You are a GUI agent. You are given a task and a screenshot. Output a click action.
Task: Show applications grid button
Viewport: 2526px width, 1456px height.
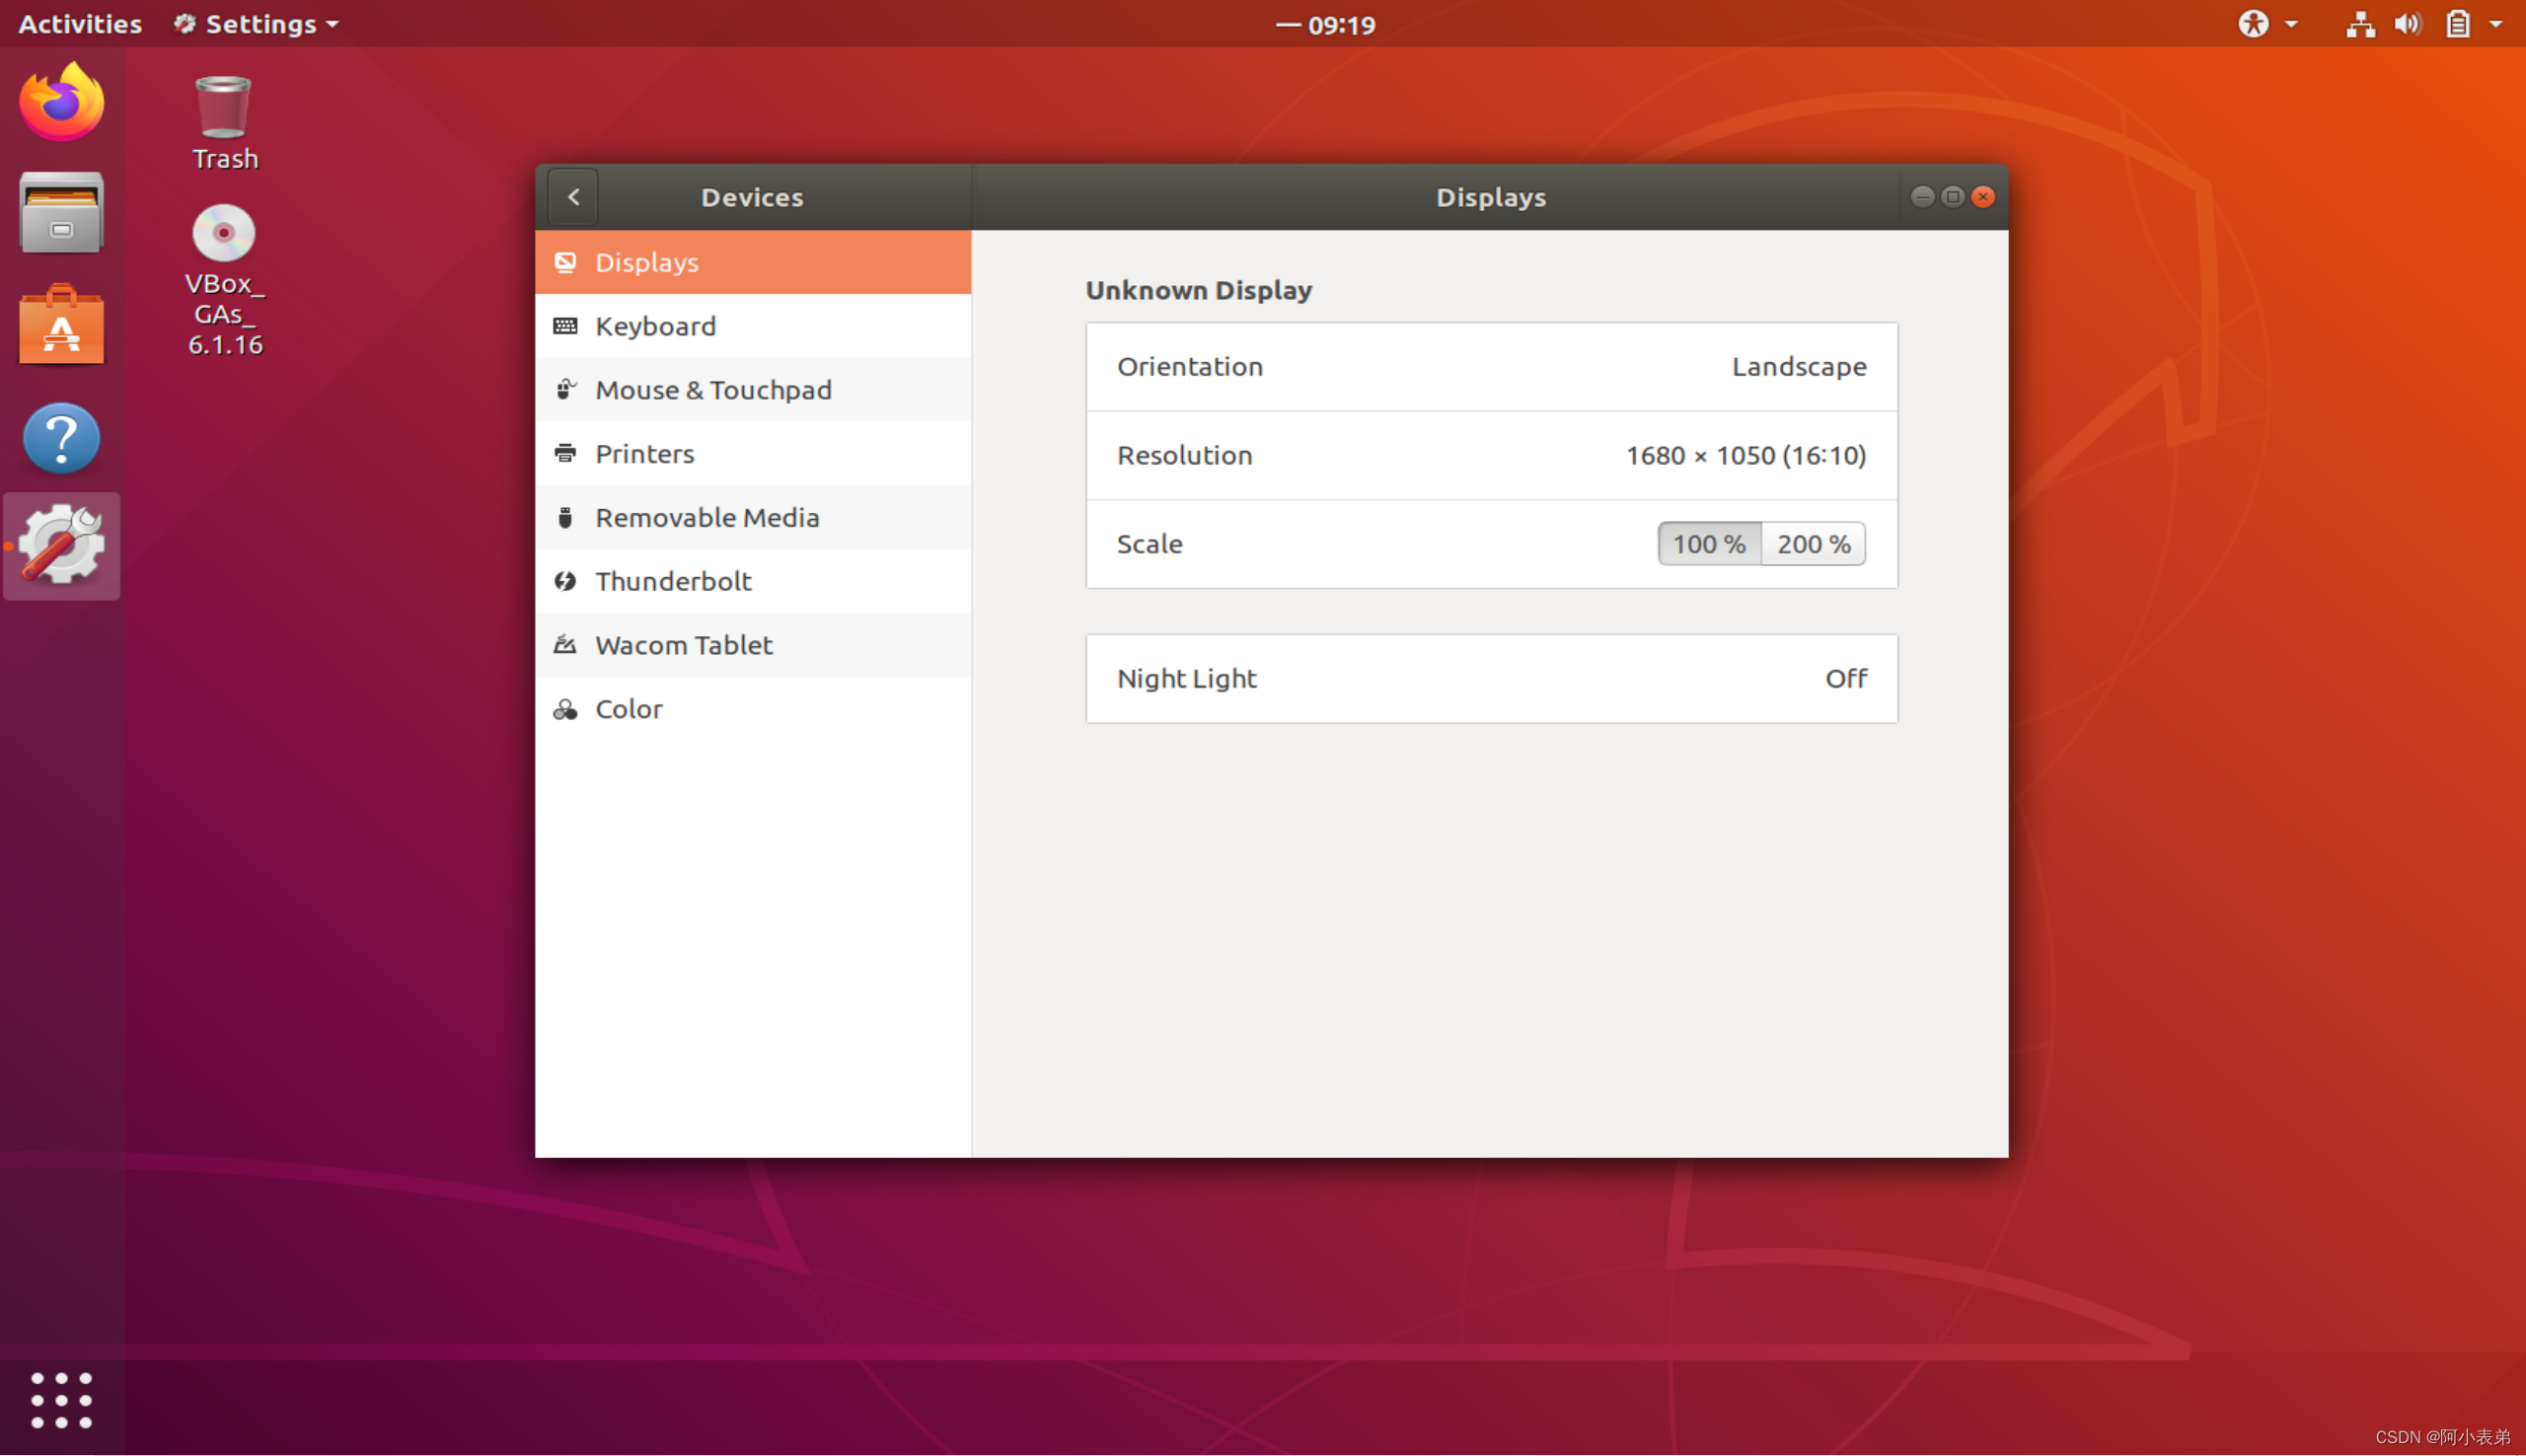(61, 1399)
